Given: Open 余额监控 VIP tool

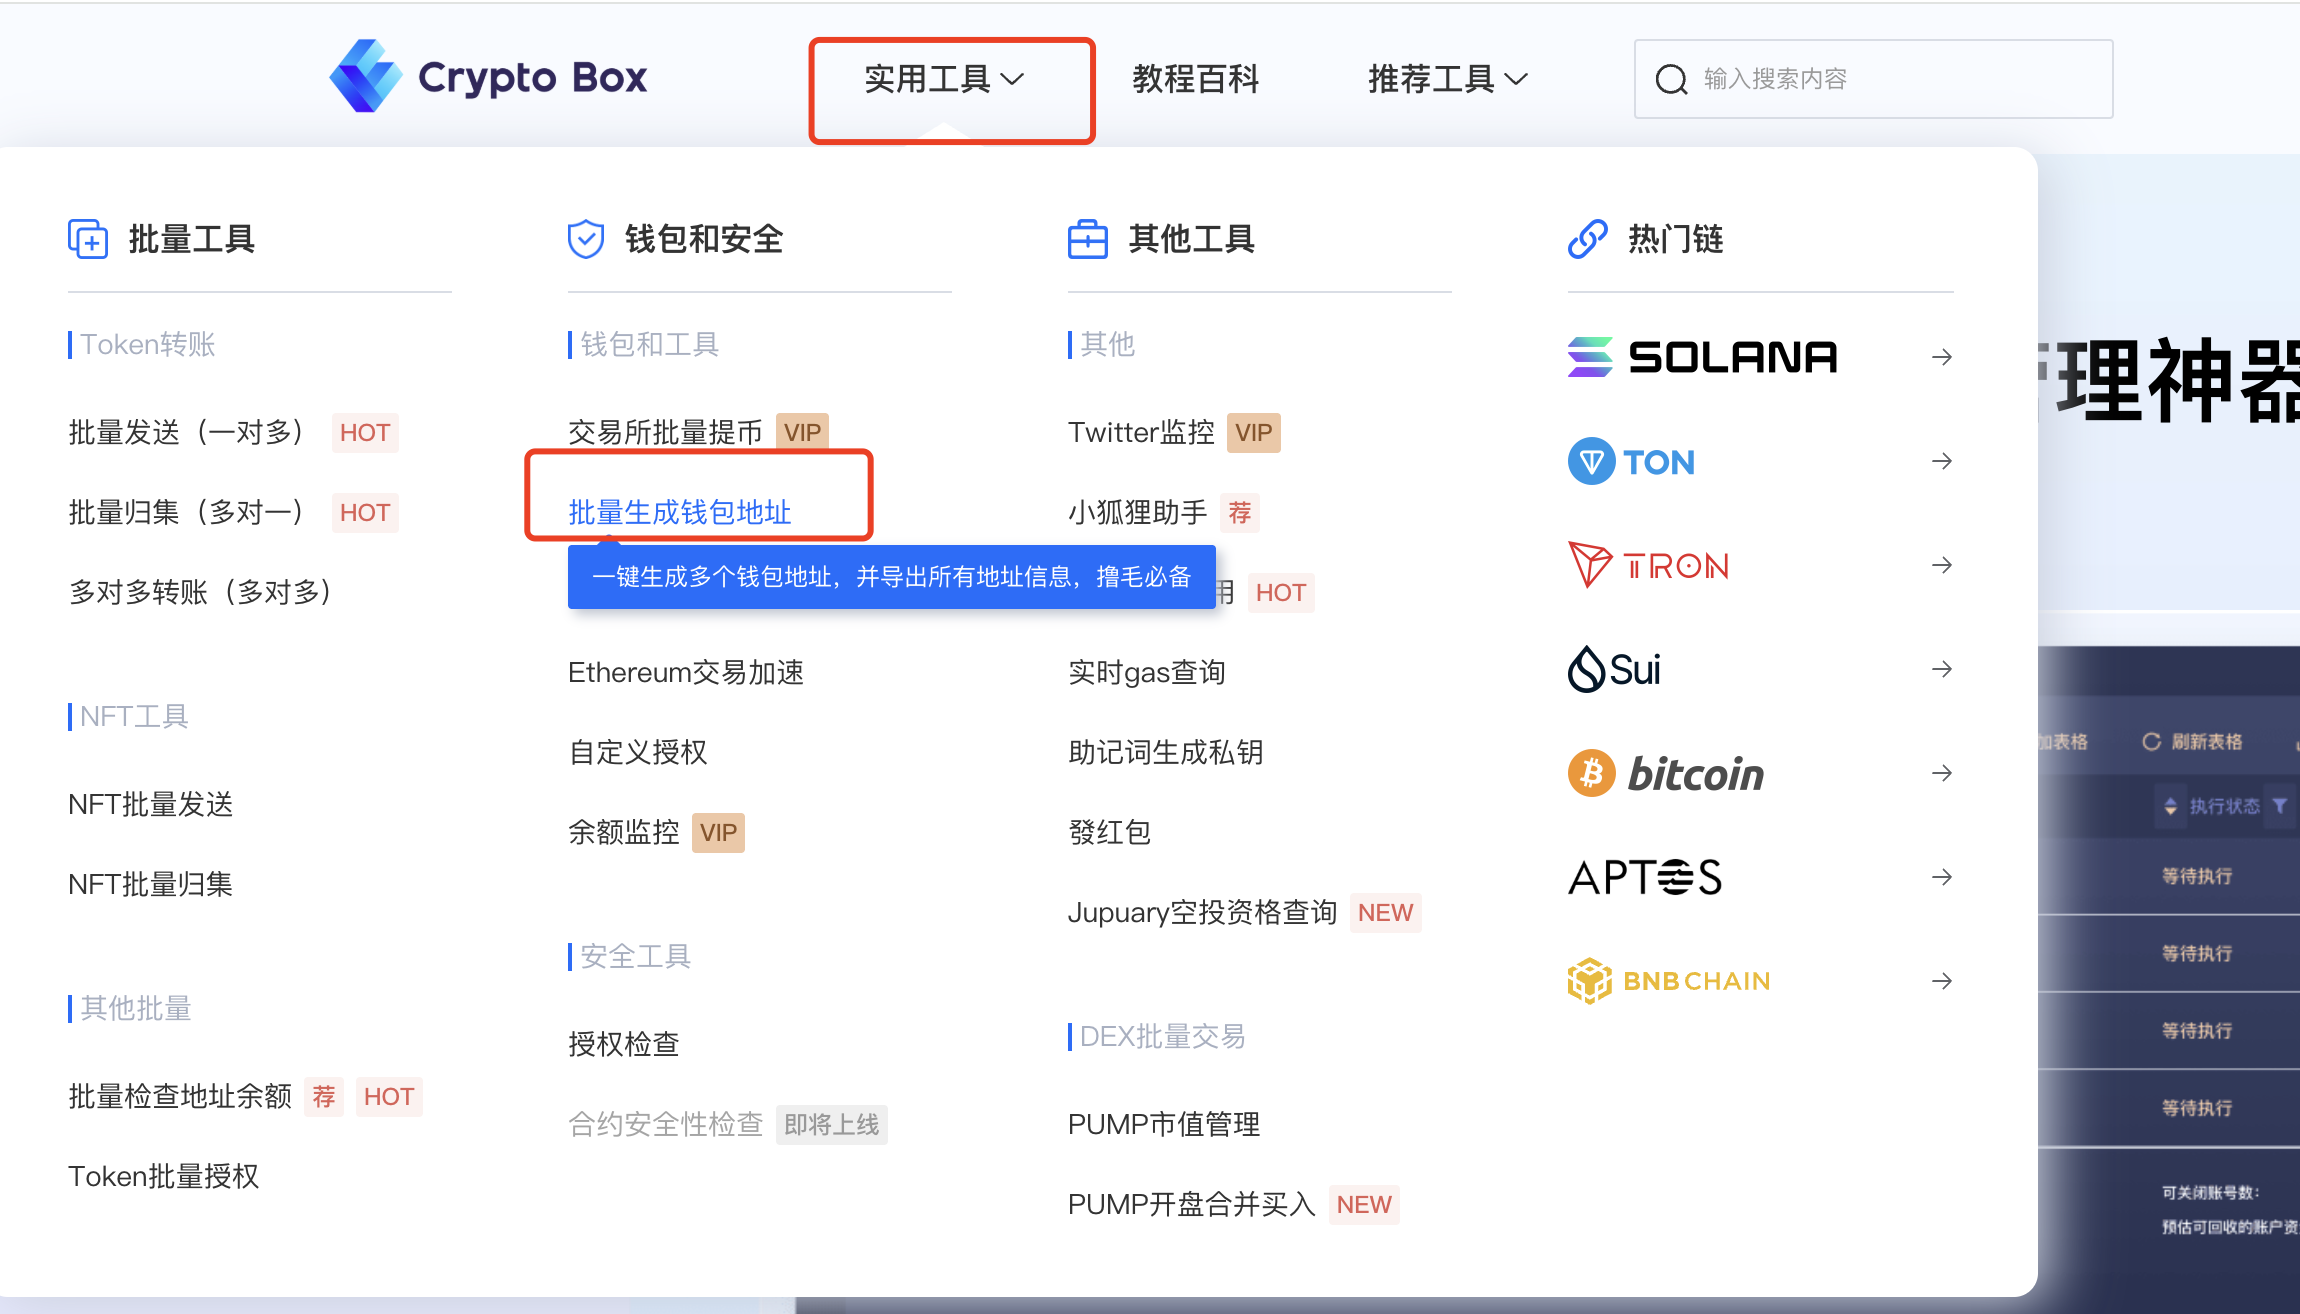Looking at the screenshot, I should [623, 832].
